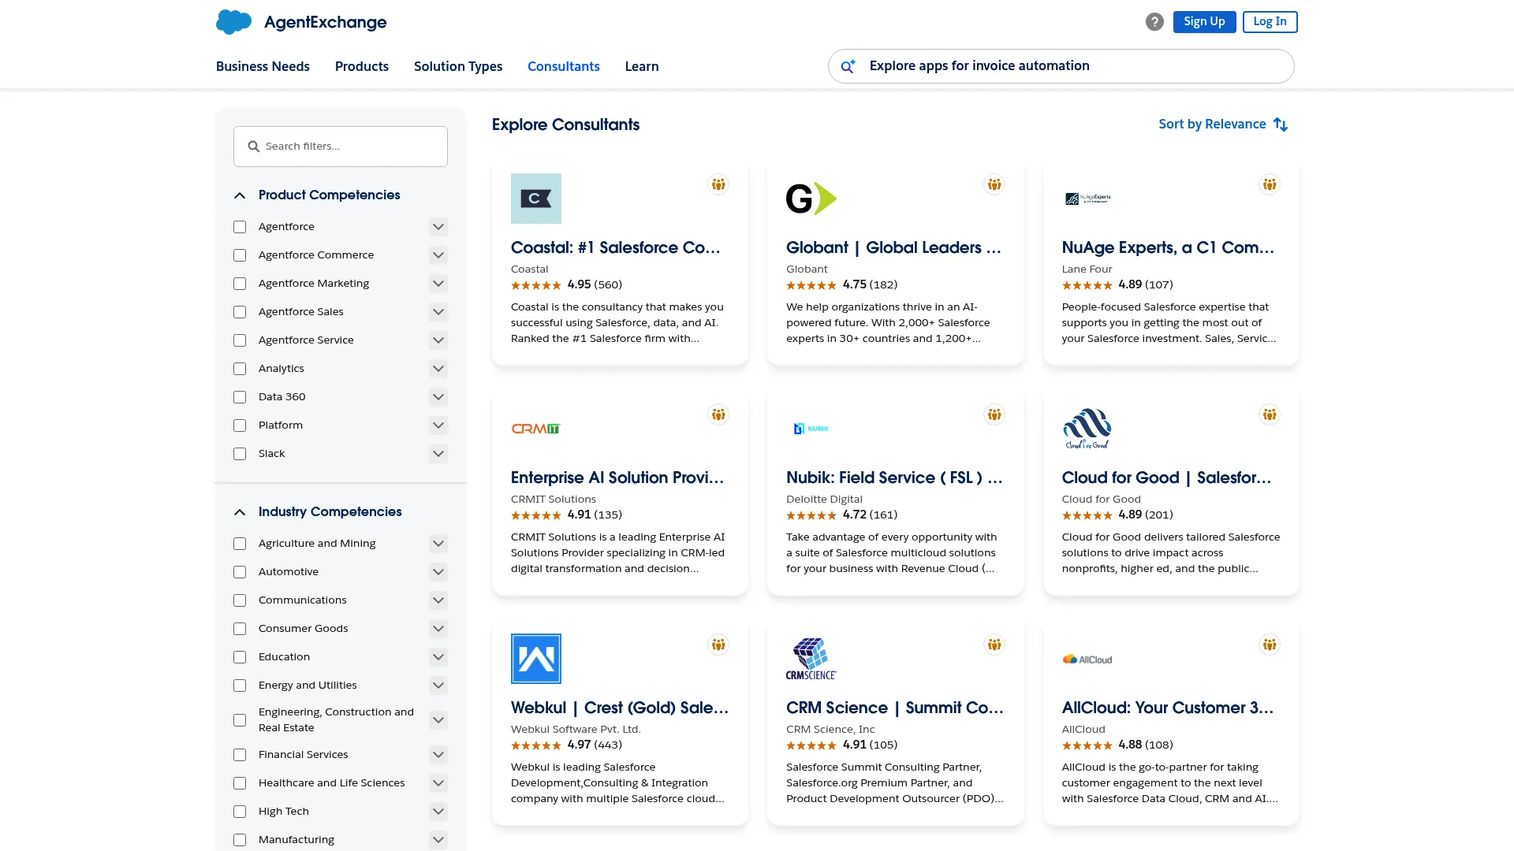1514x851 pixels.
Task: Click the partner badge on NuAge Experts card
Action: [1269, 184]
